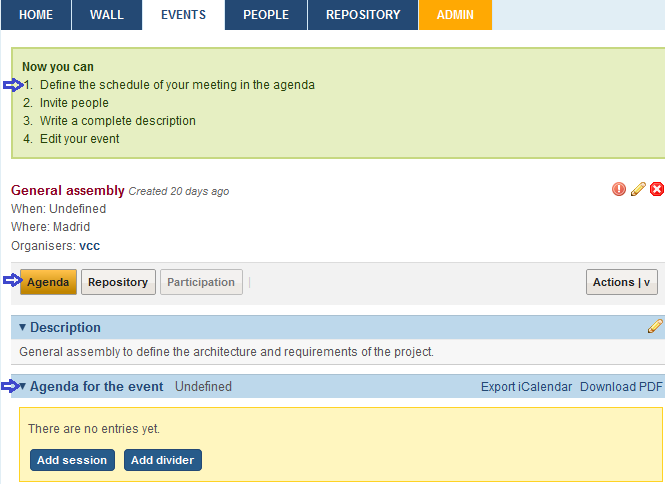Click the Repository button under the event
The width and height of the screenshot is (665, 484).
118,282
